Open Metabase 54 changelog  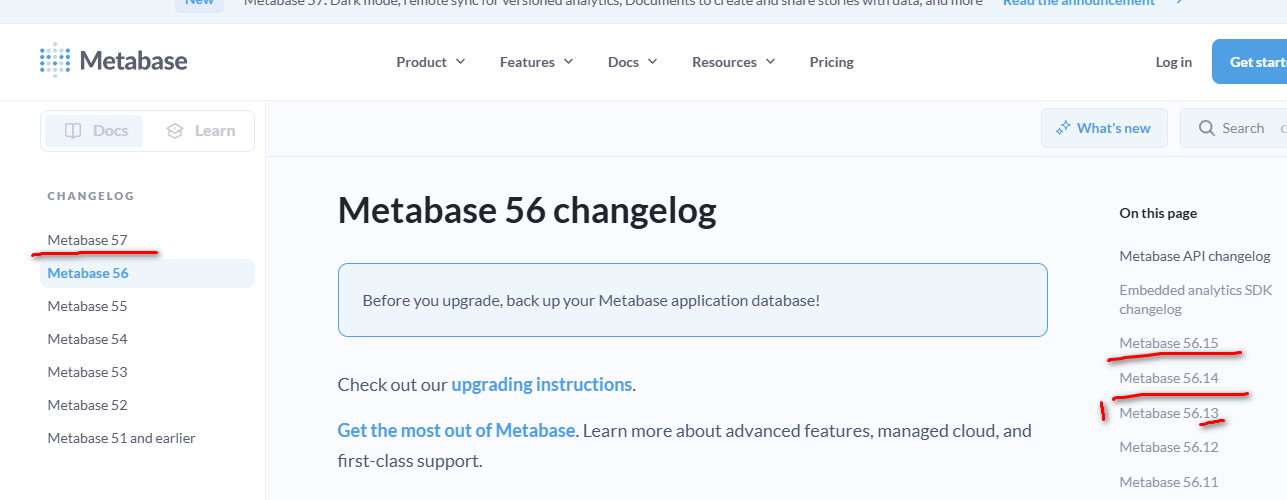tap(87, 339)
